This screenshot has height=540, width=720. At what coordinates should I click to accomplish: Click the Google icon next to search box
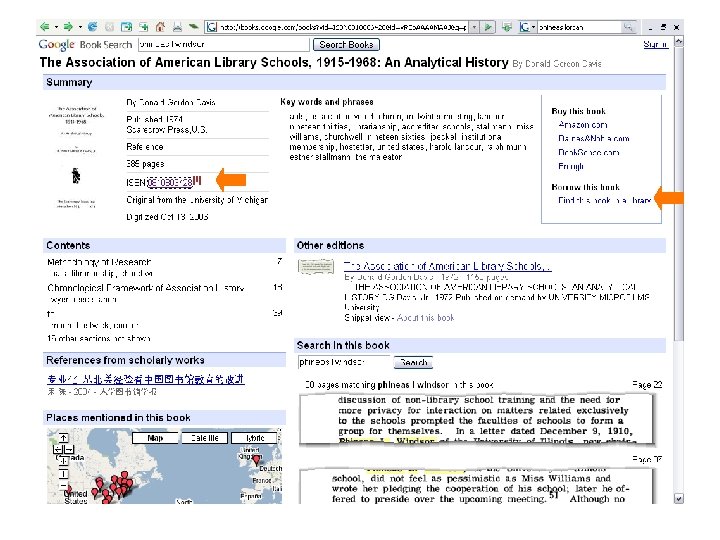(x=524, y=28)
